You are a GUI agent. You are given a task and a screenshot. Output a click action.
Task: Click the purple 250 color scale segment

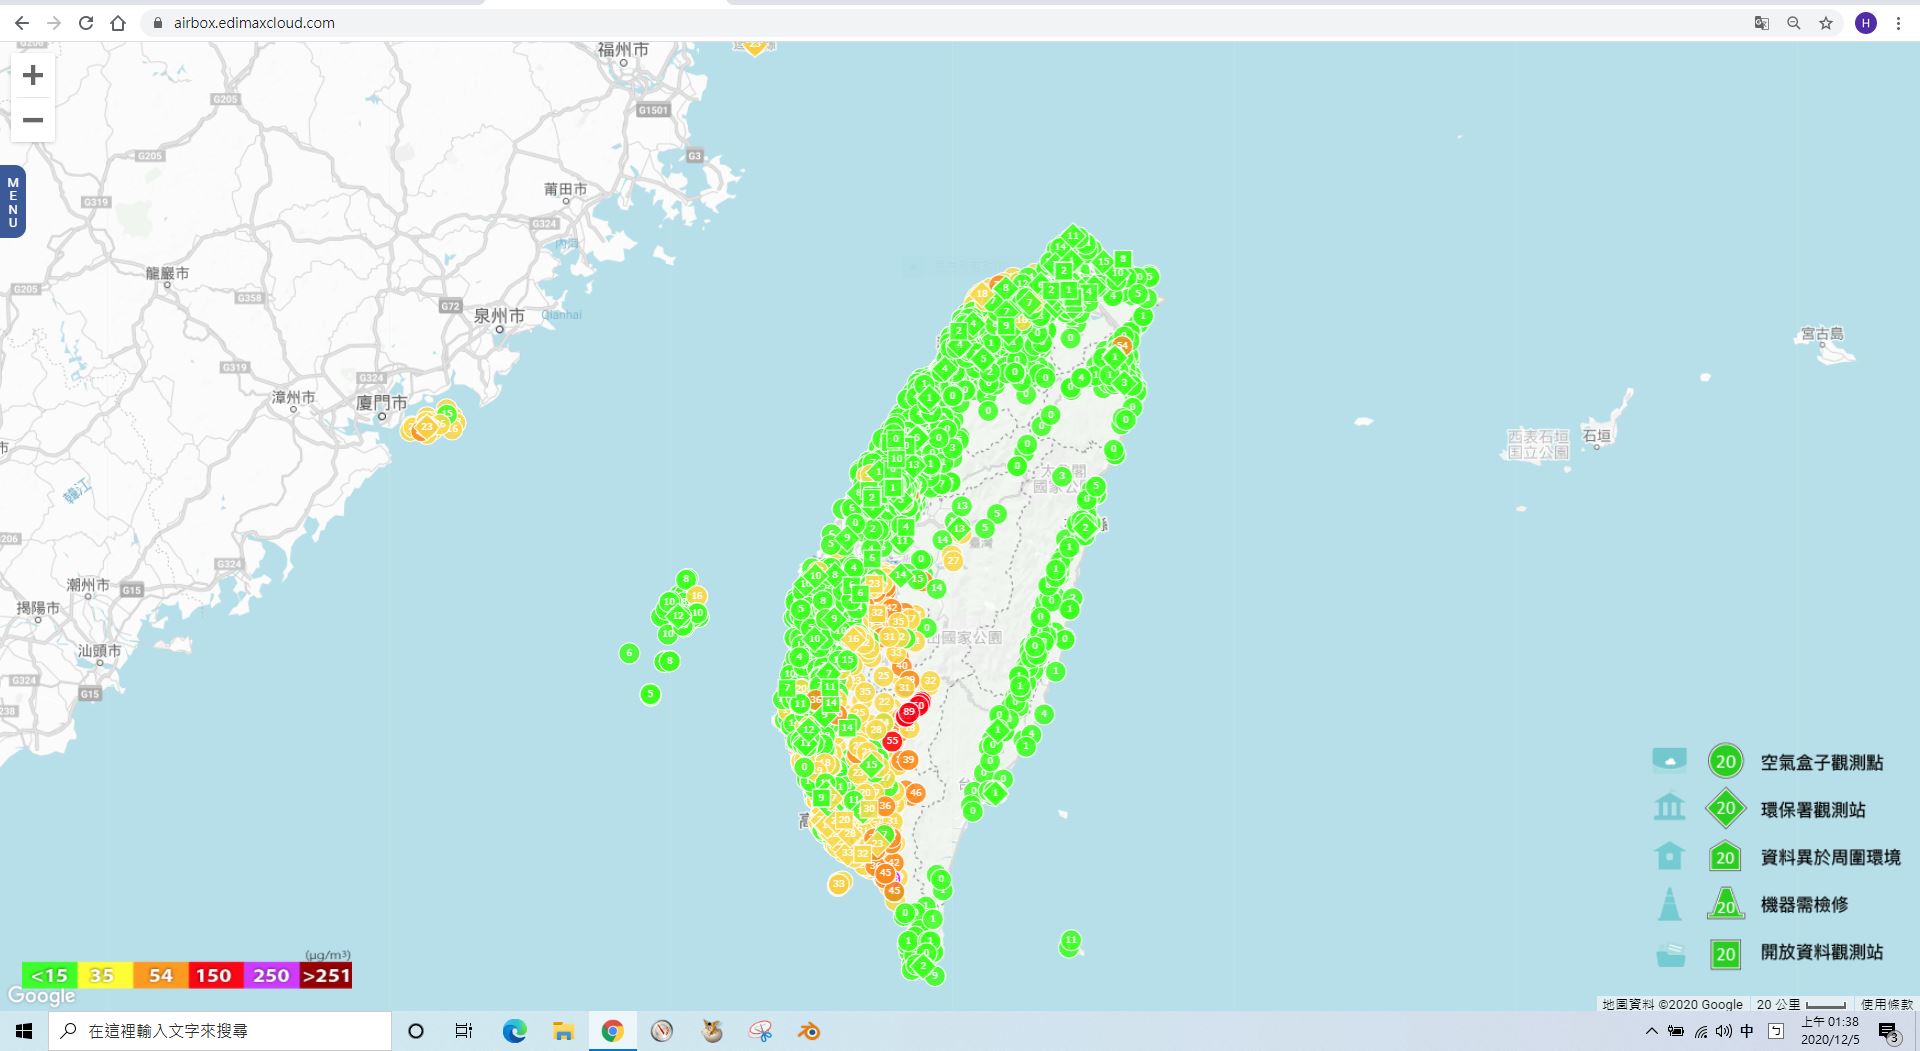pos(270,975)
